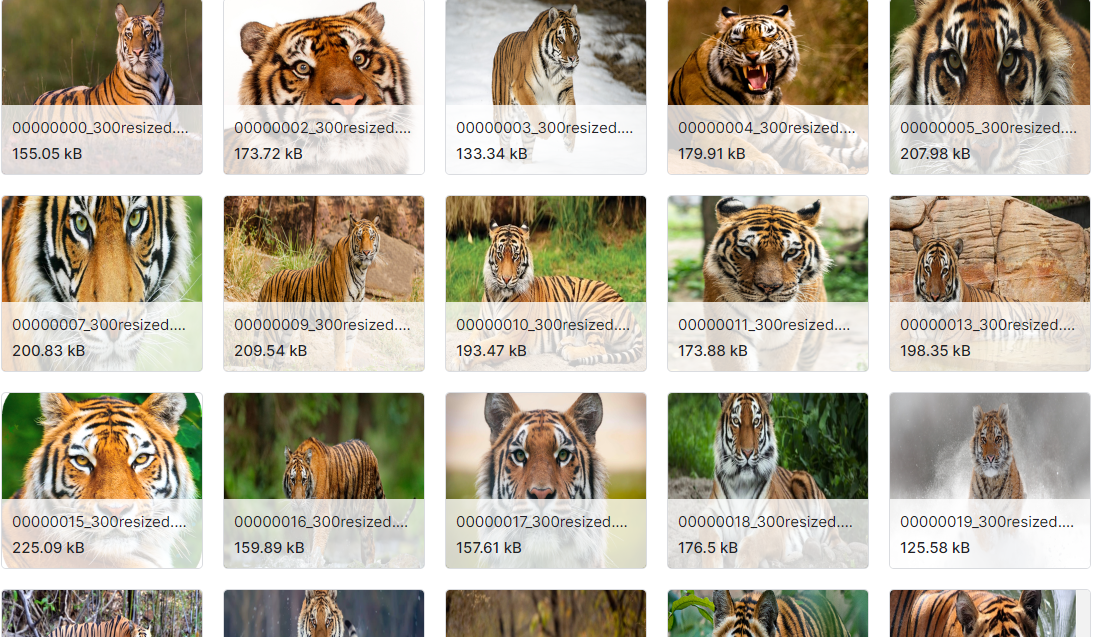Click the 00000009_300resized file name label
This screenshot has width=1096, height=637.
(322, 324)
